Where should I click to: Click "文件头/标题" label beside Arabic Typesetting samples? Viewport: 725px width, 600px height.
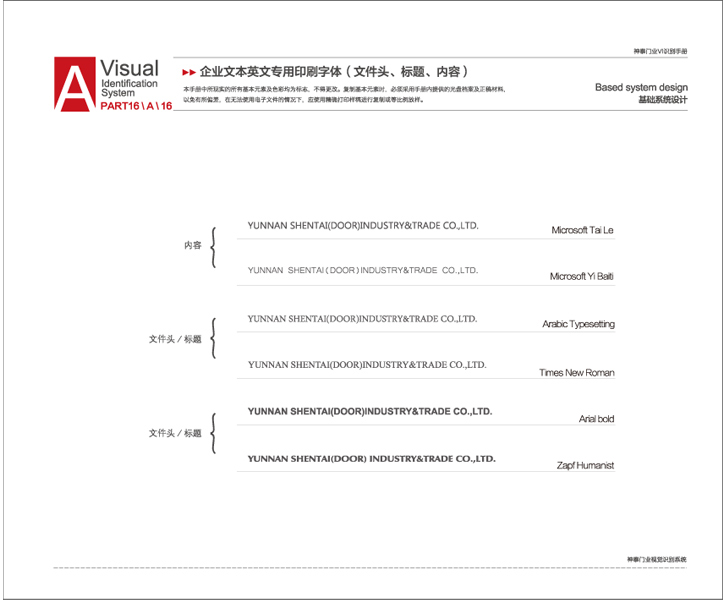pyautogui.click(x=175, y=339)
